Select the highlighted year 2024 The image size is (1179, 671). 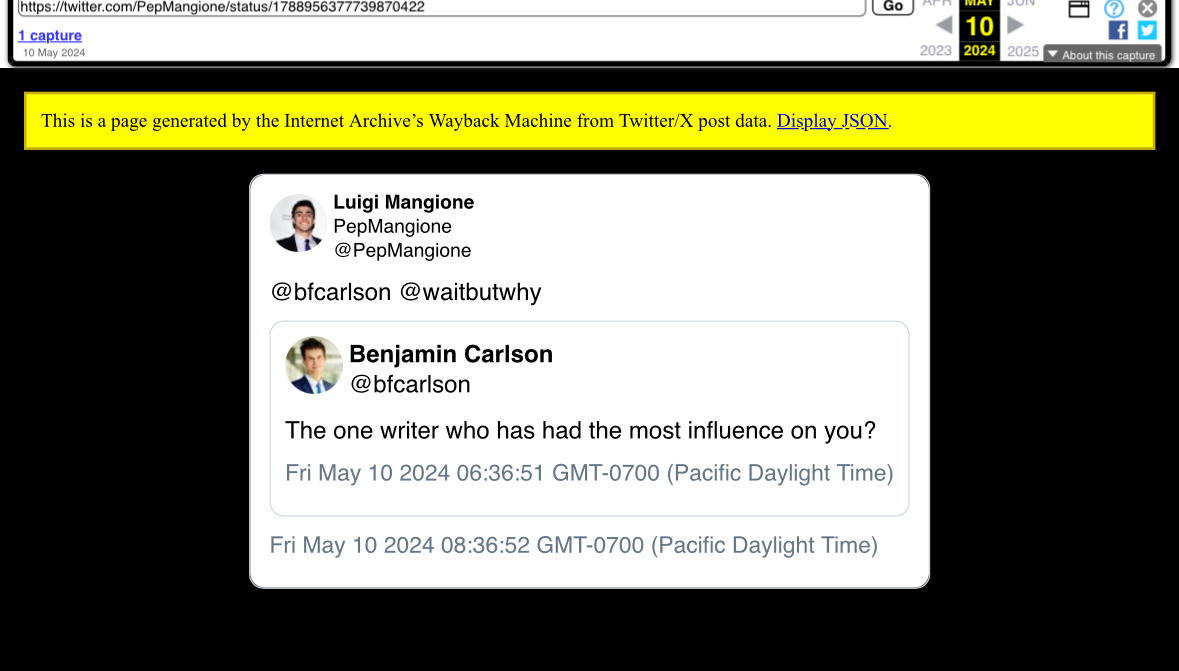point(979,50)
